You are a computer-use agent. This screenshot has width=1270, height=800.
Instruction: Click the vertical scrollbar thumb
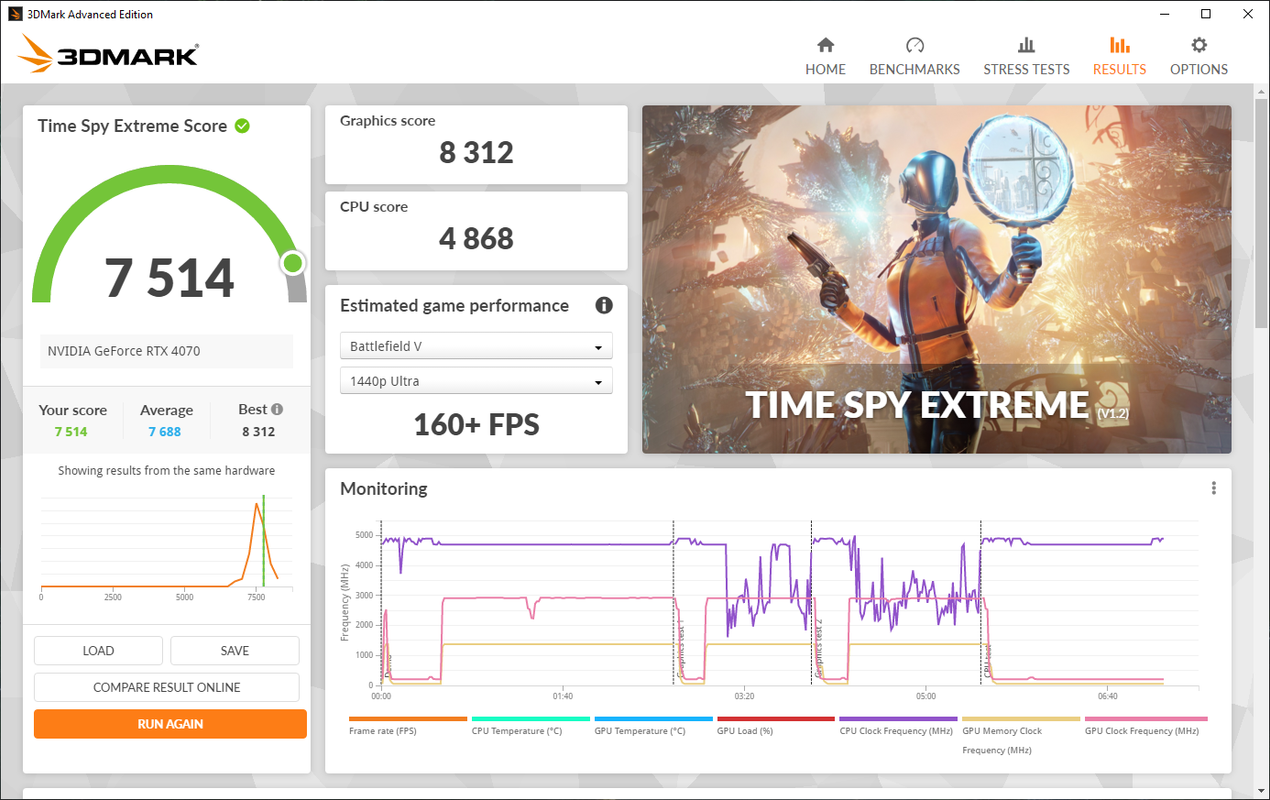1261,214
